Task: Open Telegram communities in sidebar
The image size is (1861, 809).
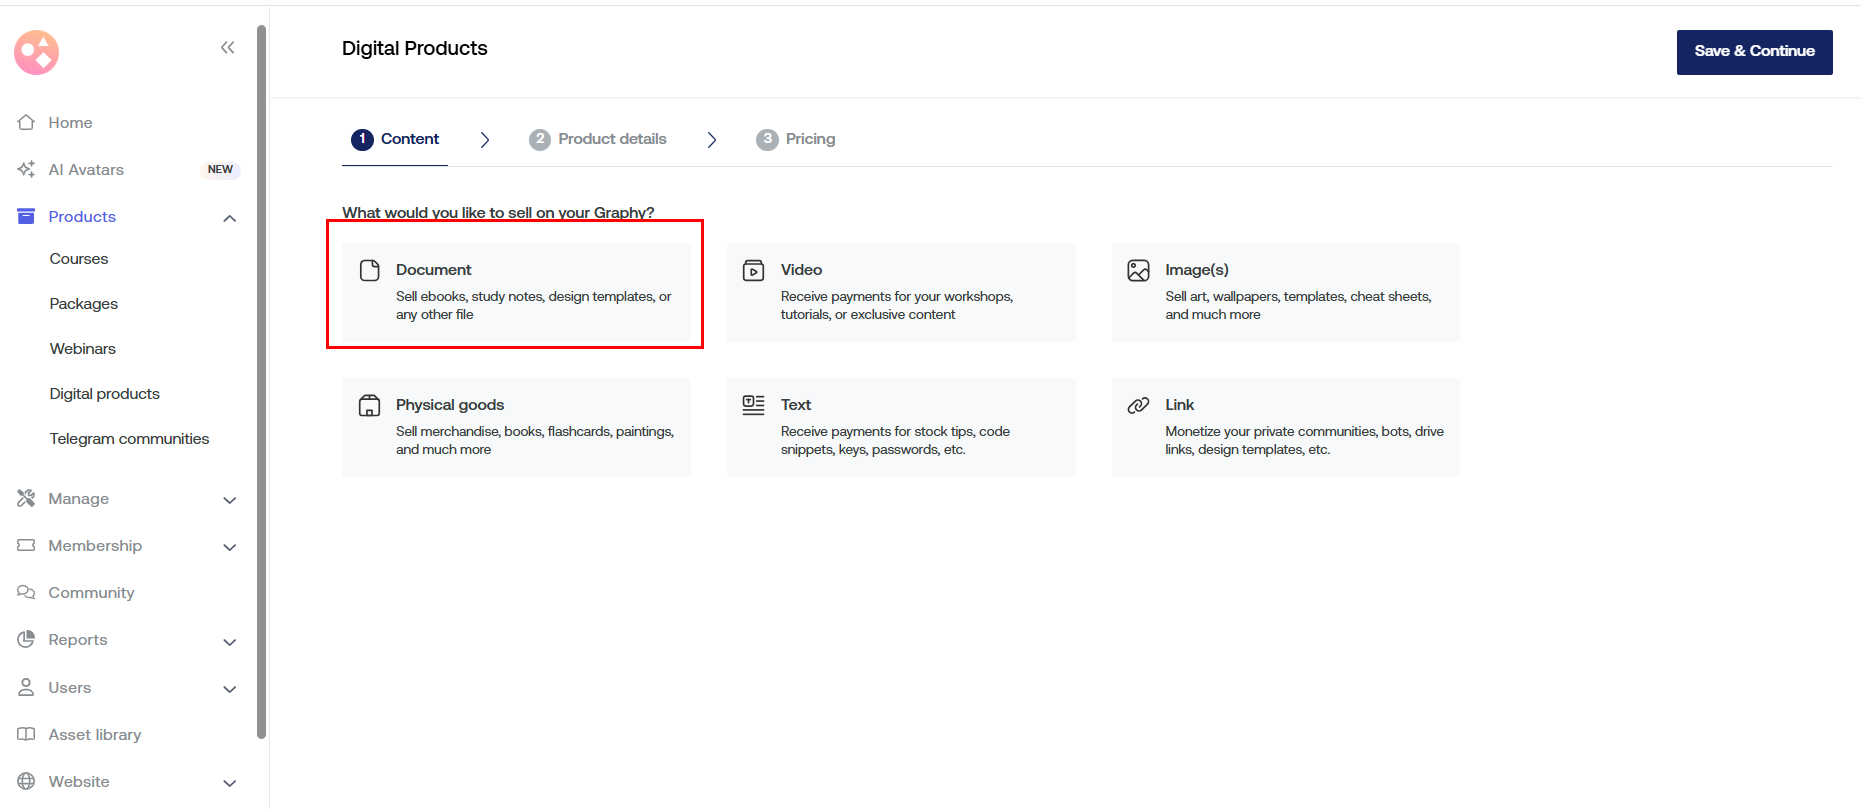Action: tap(129, 438)
